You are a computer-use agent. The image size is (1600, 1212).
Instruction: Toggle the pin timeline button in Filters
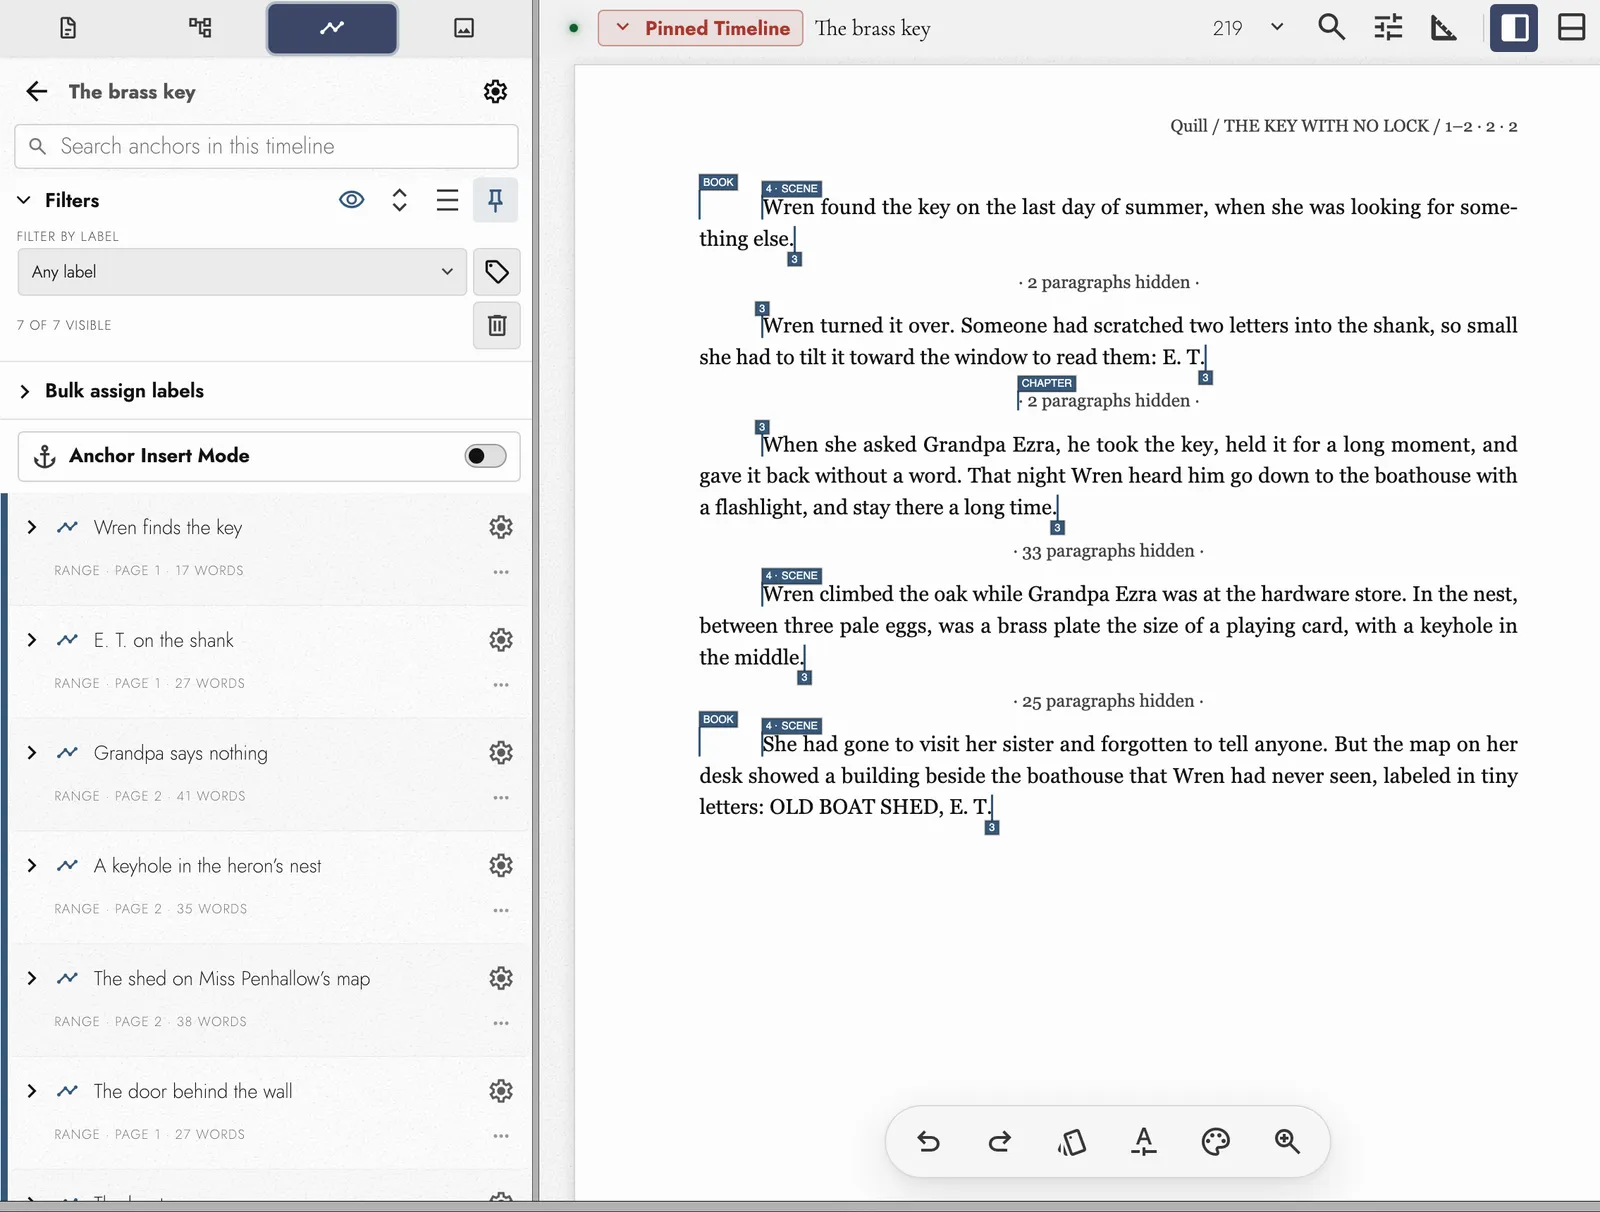click(x=495, y=200)
